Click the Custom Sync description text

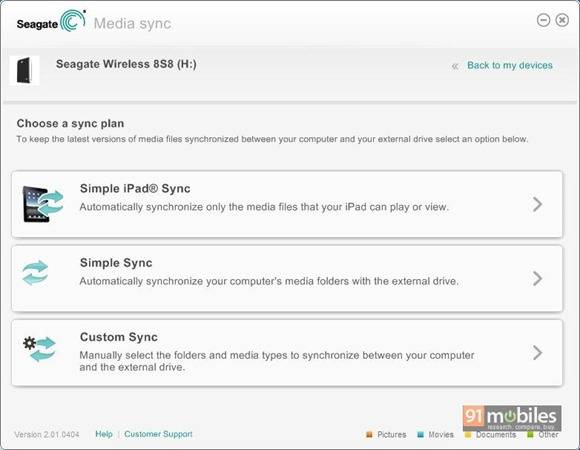click(277, 361)
